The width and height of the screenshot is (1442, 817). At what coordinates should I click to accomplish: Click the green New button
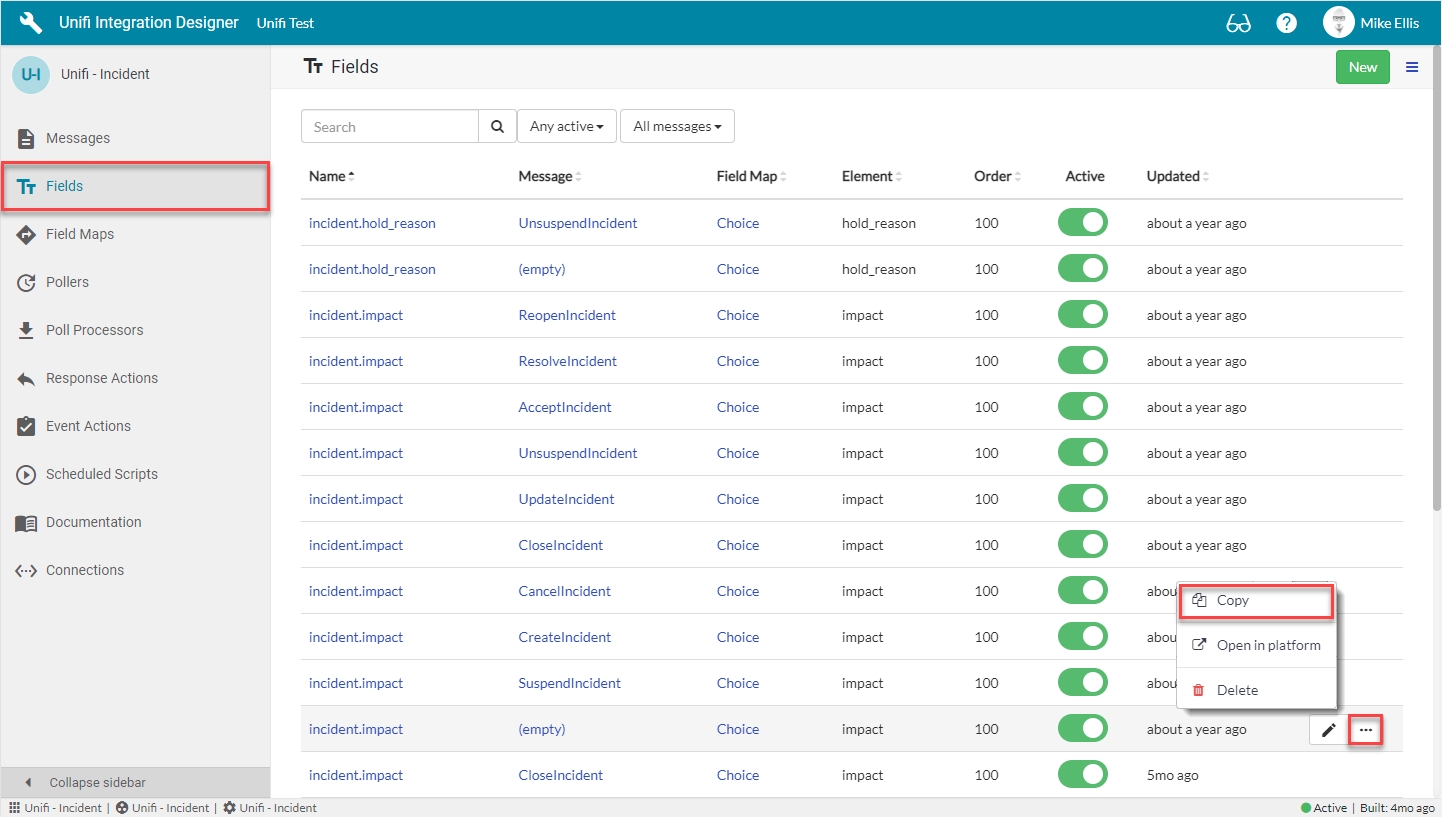click(1362, 67)
